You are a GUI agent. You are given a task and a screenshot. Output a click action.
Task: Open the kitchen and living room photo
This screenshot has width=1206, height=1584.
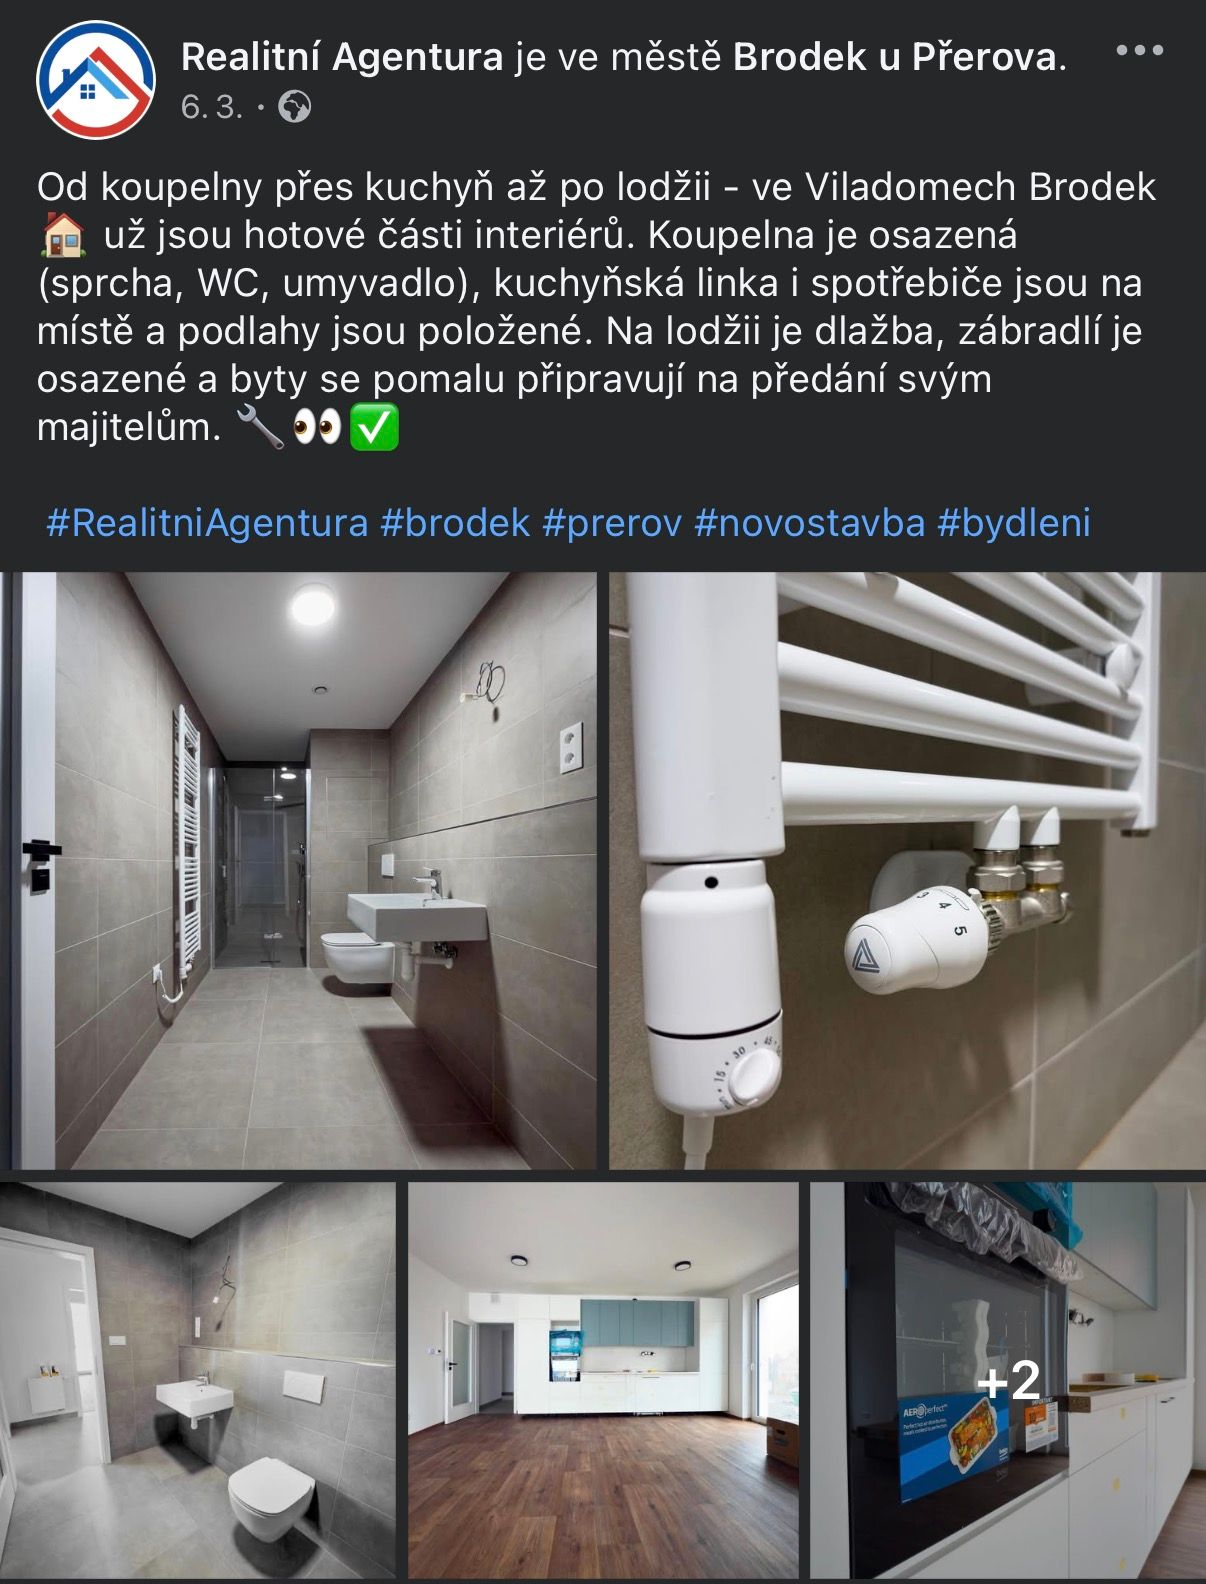(x=603, y=1380)
